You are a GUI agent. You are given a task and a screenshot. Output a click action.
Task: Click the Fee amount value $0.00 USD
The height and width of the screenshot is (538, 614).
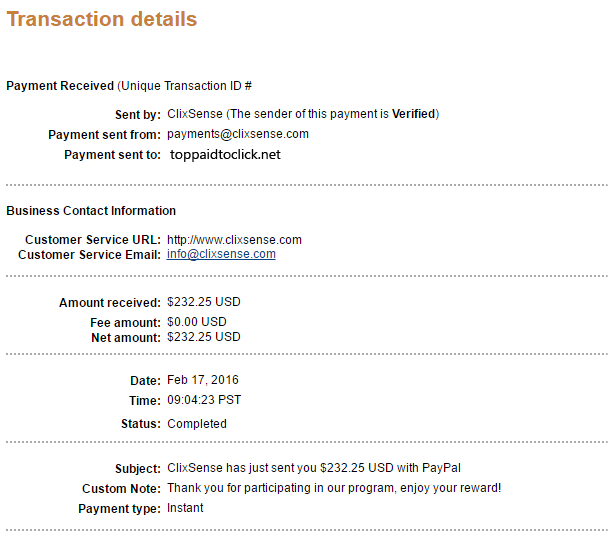pos(197,322)
